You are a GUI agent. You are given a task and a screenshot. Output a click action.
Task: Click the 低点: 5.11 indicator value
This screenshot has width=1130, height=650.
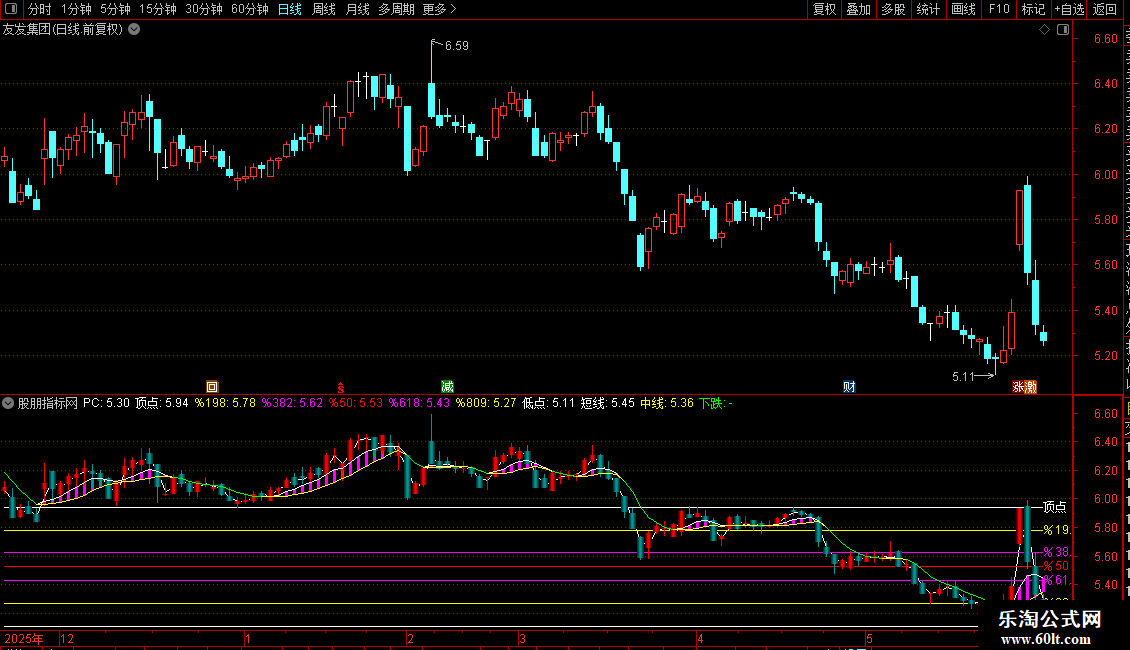point(548,404)
